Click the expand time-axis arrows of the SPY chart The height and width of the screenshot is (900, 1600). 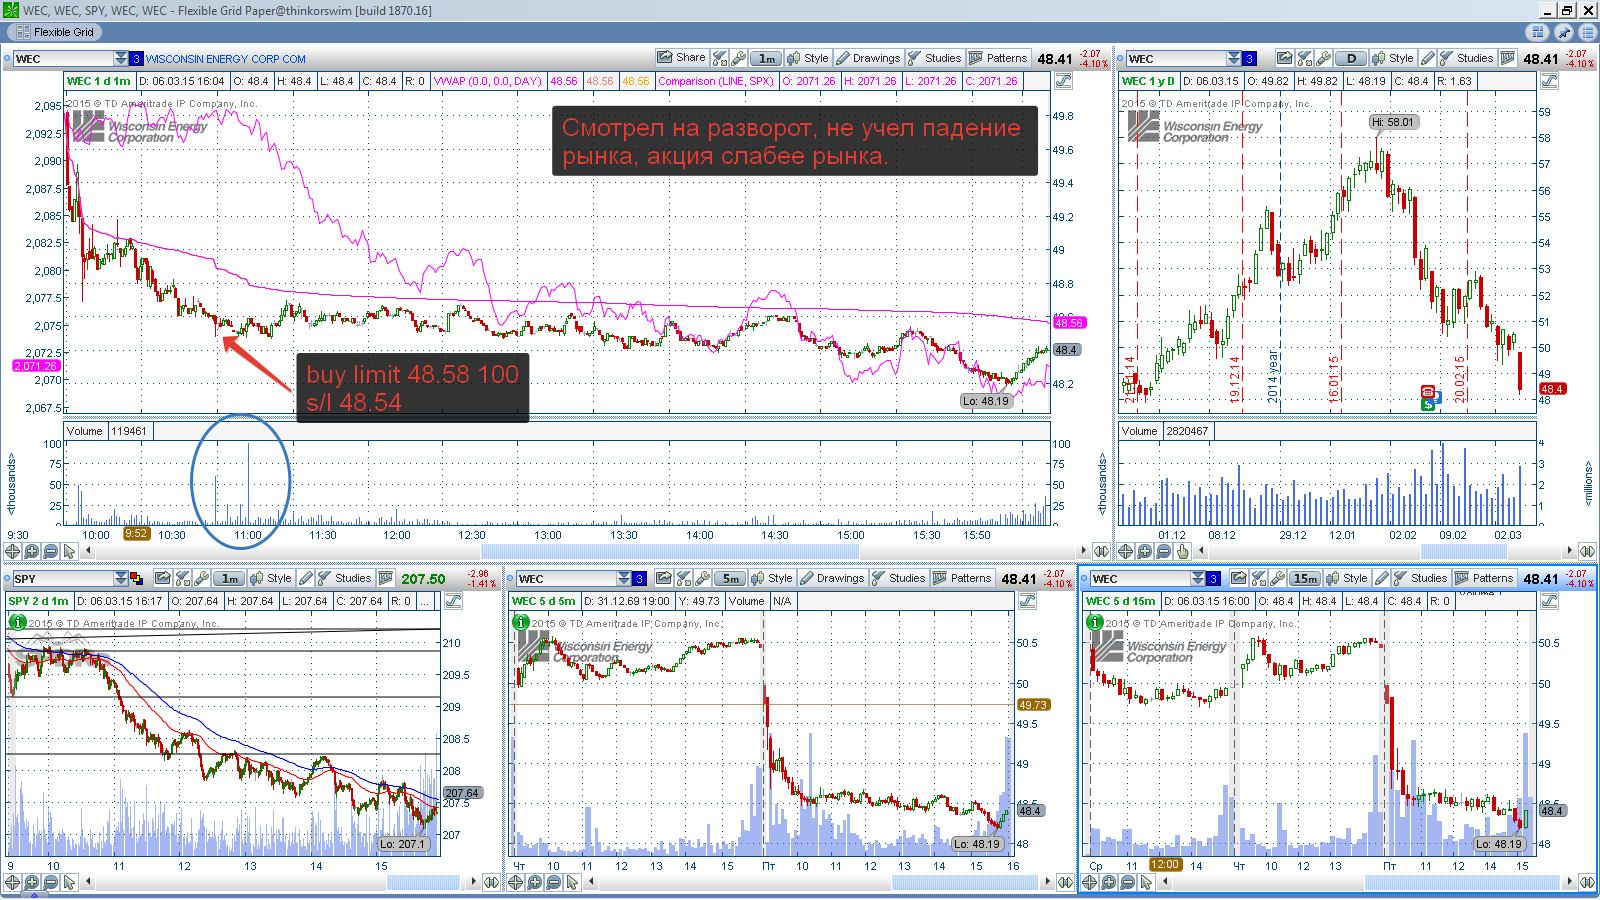click(x=491, y=882)
